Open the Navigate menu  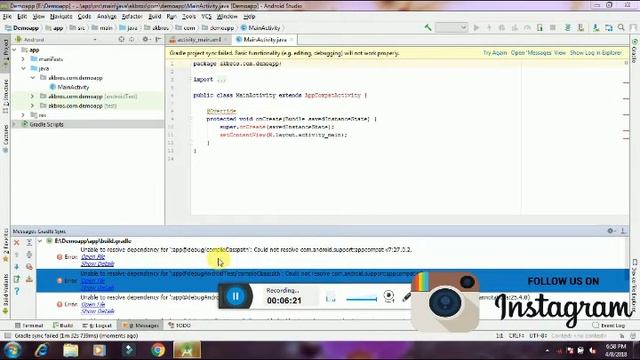61,16
